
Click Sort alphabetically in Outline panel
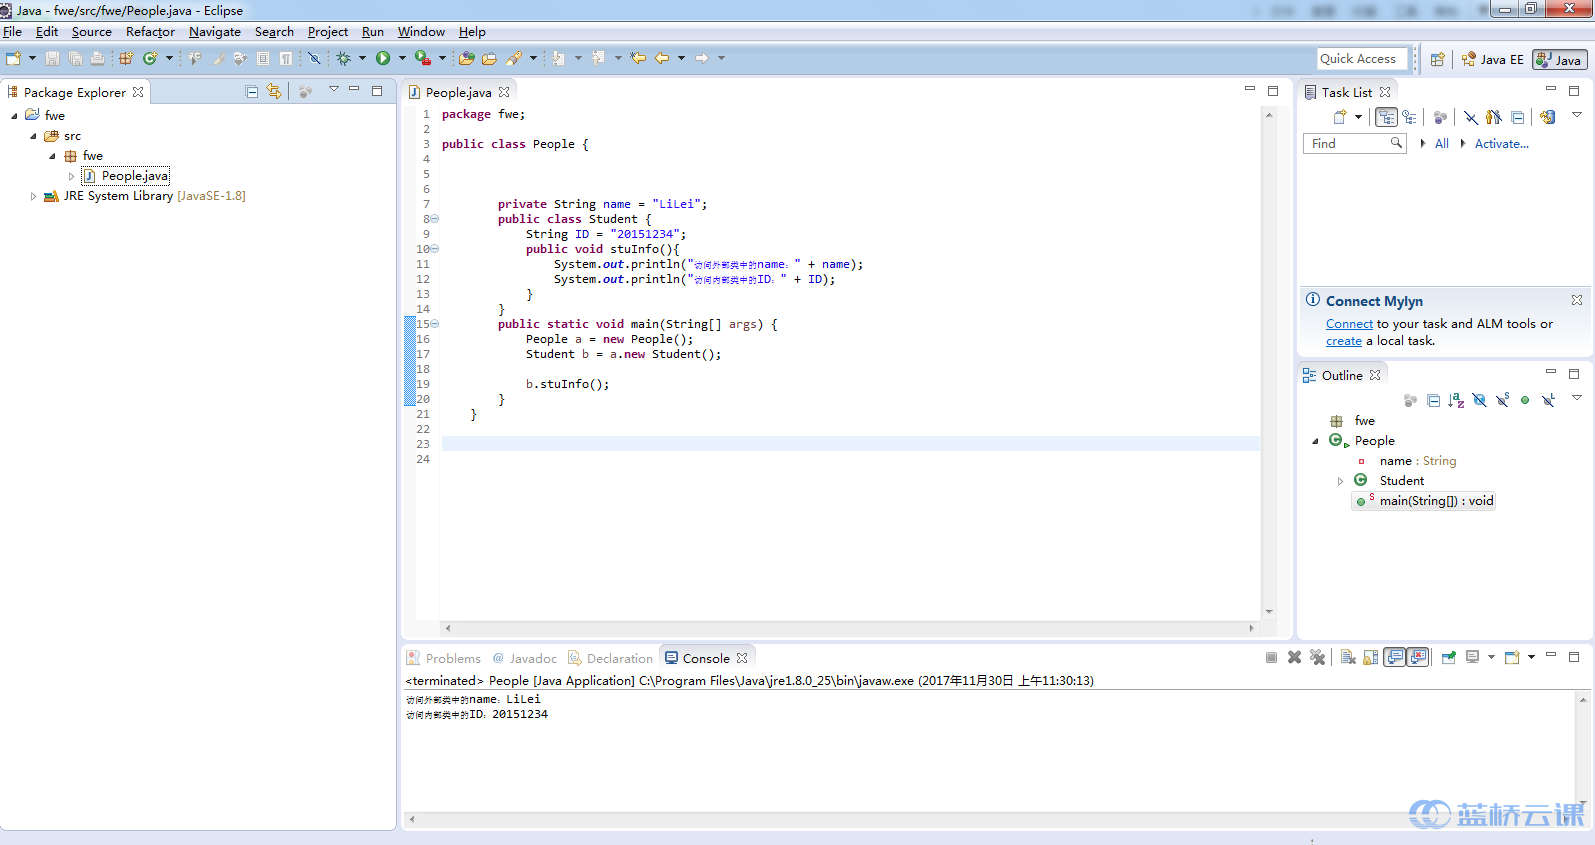tap(1456, 401)
